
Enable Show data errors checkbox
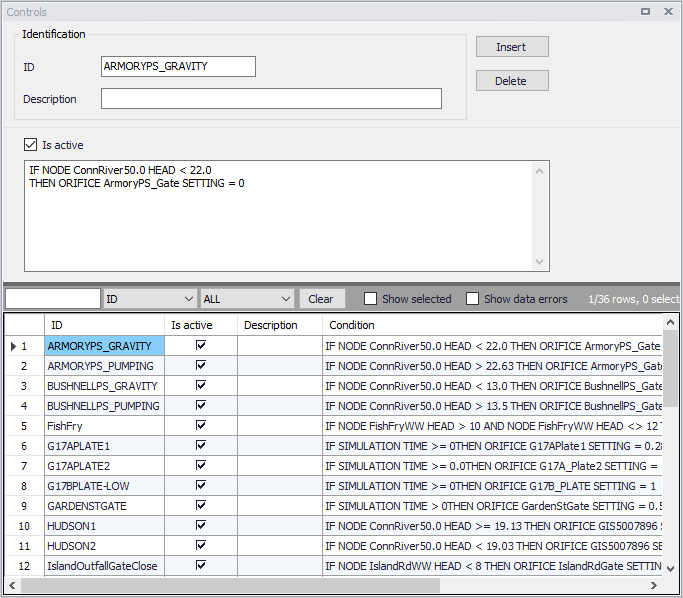pos(473,299)
